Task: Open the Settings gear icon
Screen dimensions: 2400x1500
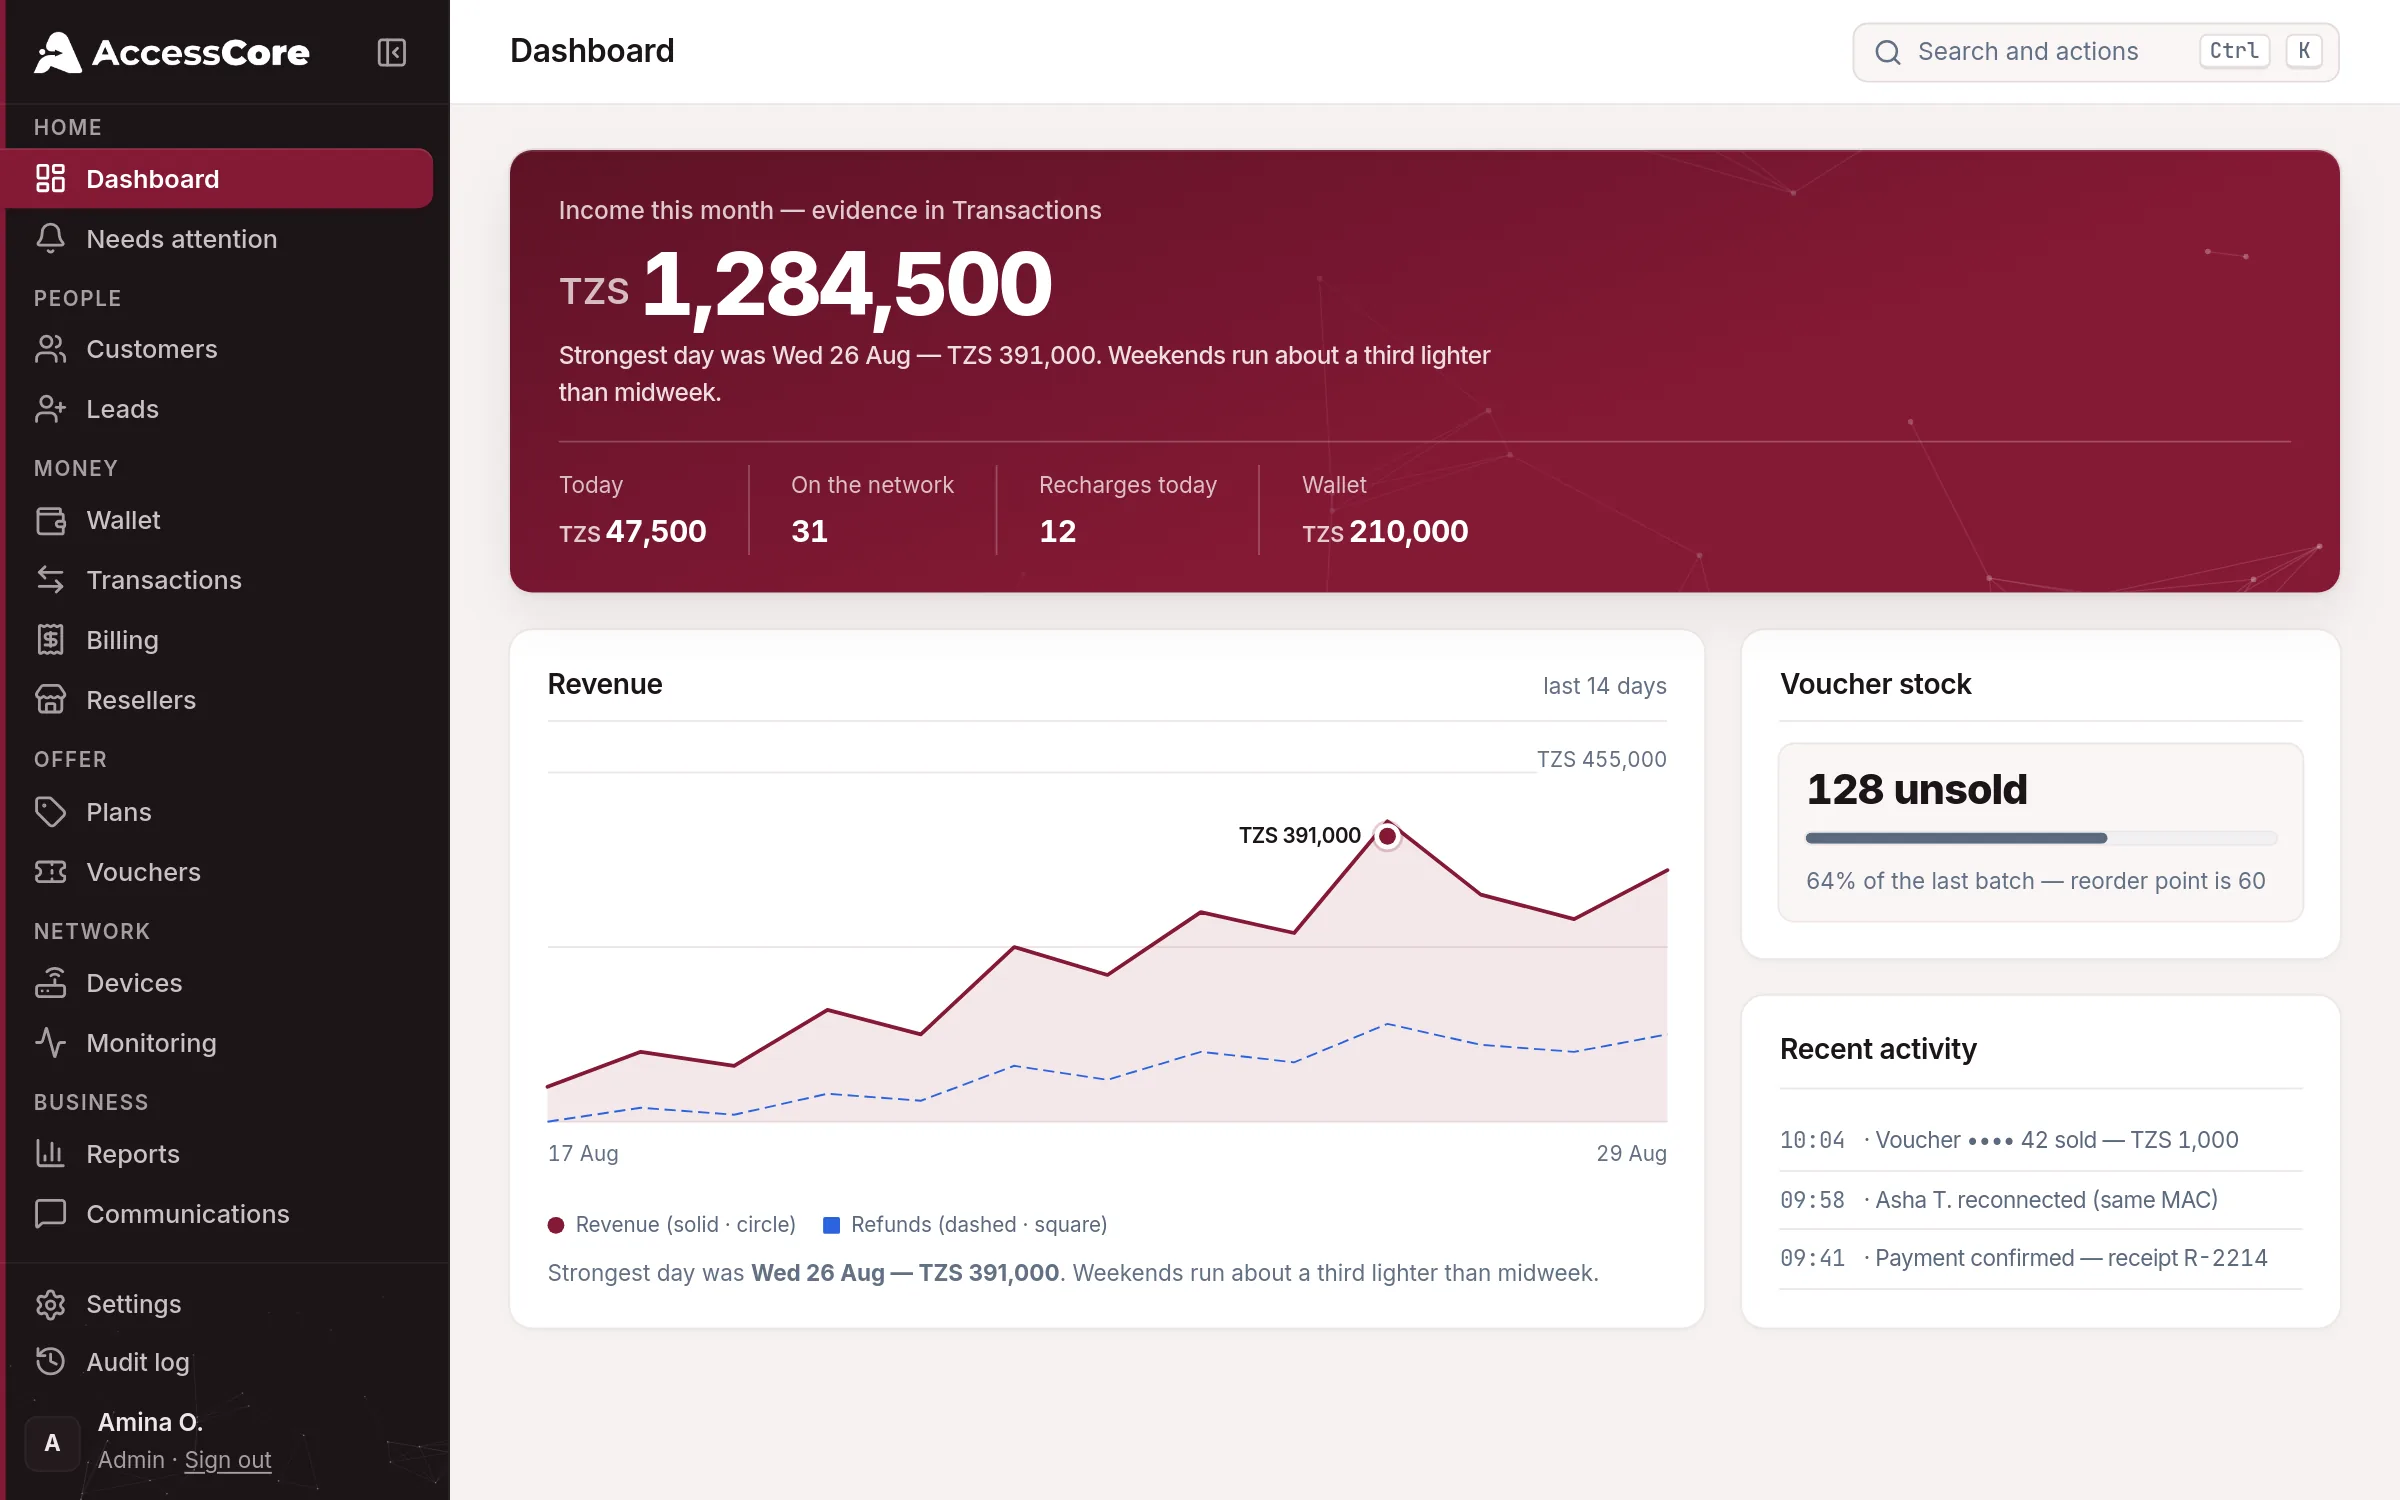Action: (50, 1304)
